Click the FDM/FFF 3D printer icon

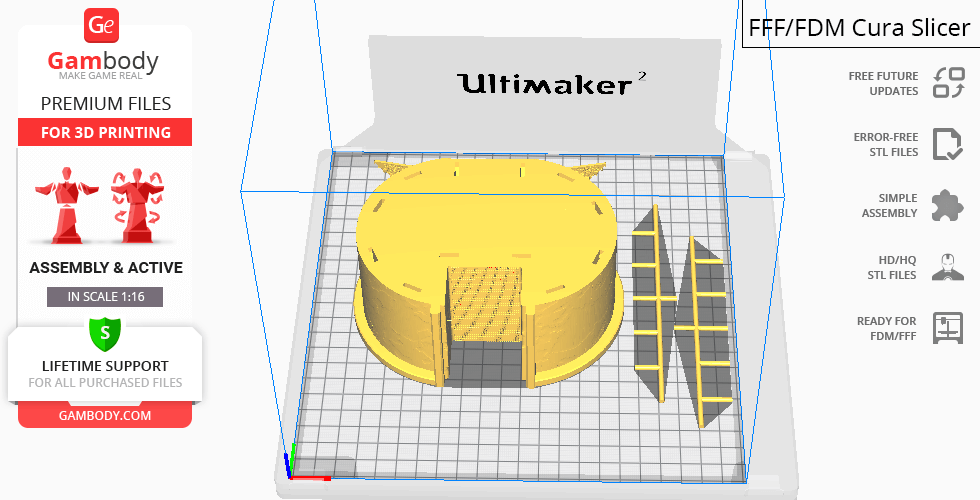(x=948, y=328)
